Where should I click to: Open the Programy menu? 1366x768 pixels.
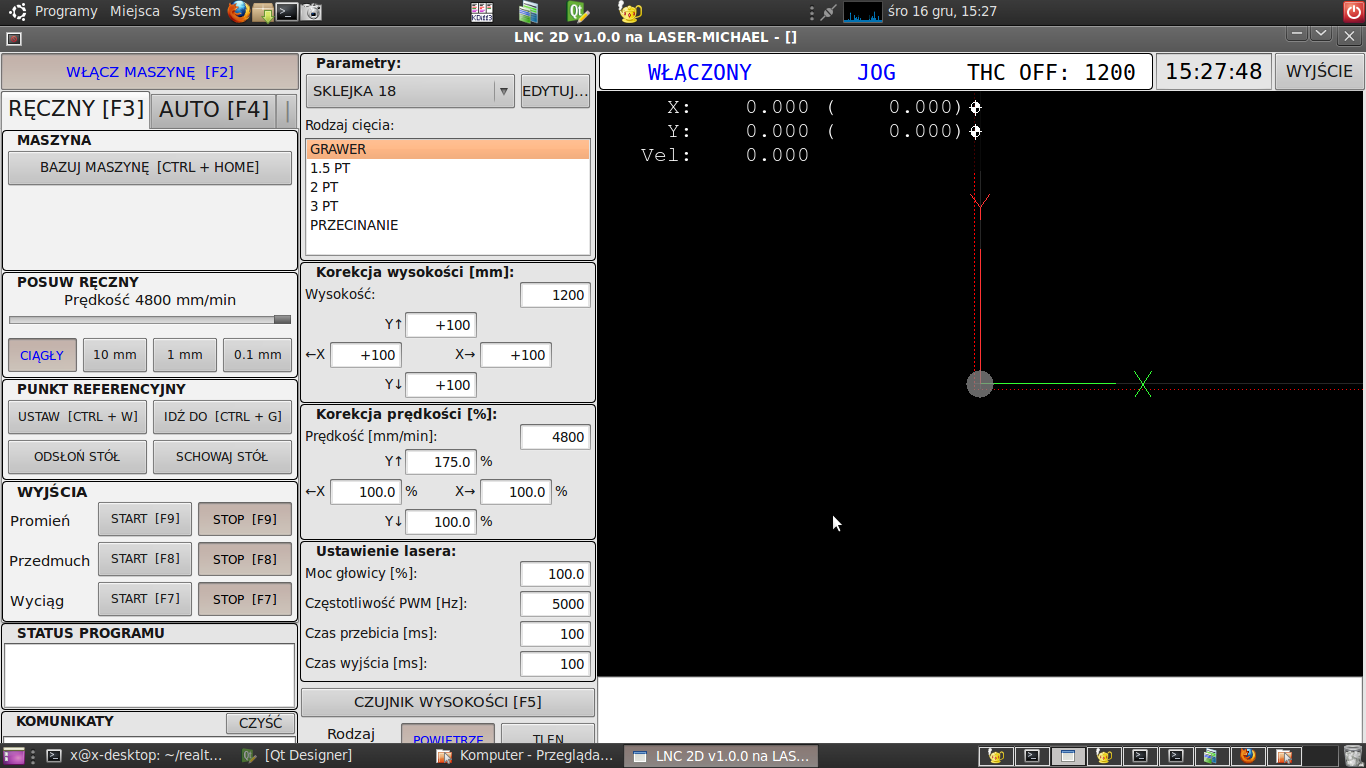(x=66, y=12)
